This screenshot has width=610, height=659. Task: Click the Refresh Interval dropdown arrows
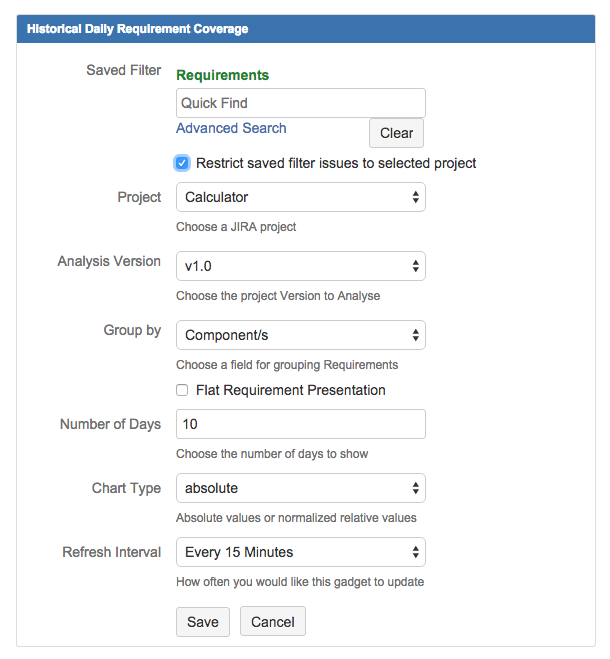(x=415, y=552)
